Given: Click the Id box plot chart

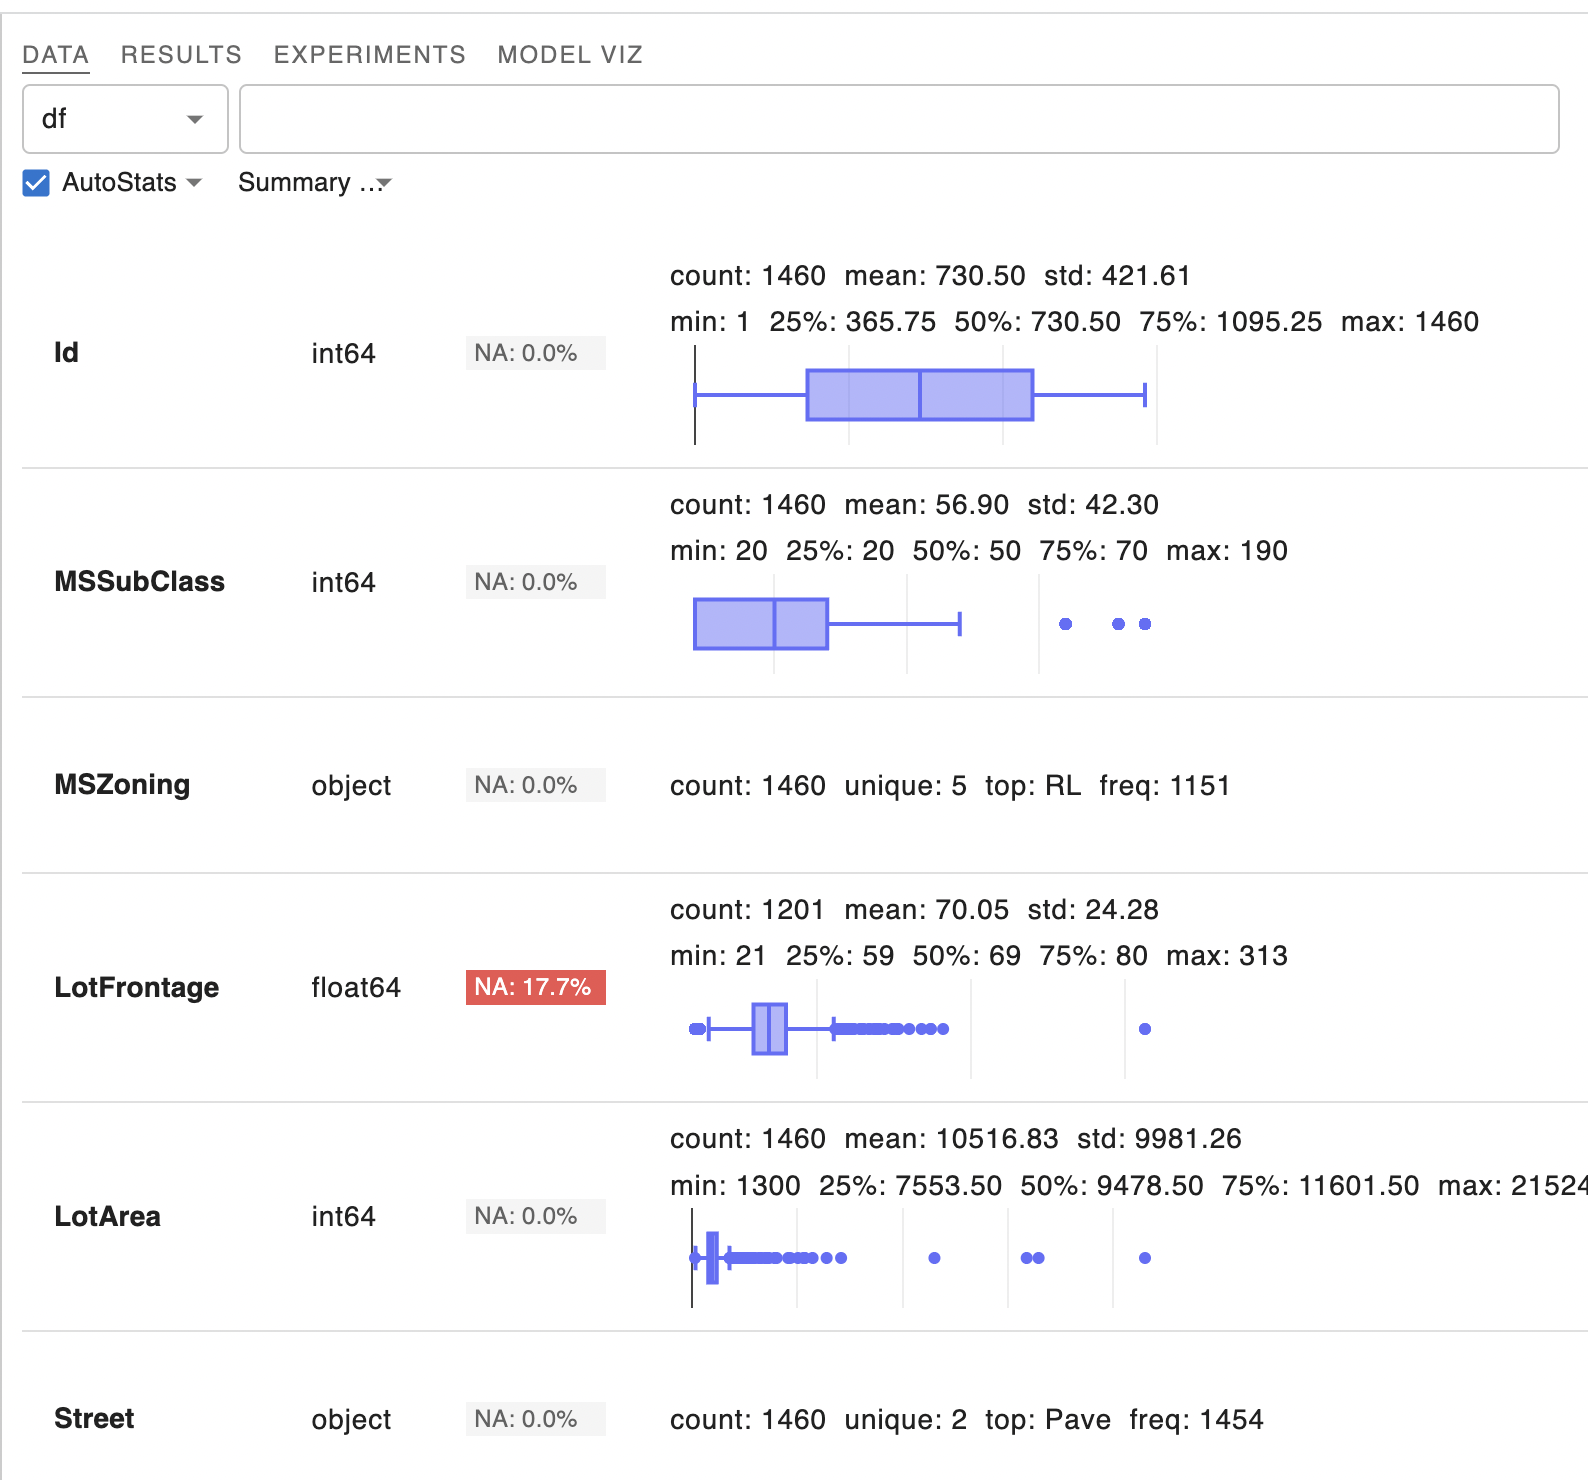Looking at the screenshot, I should [x=919, y=395].
